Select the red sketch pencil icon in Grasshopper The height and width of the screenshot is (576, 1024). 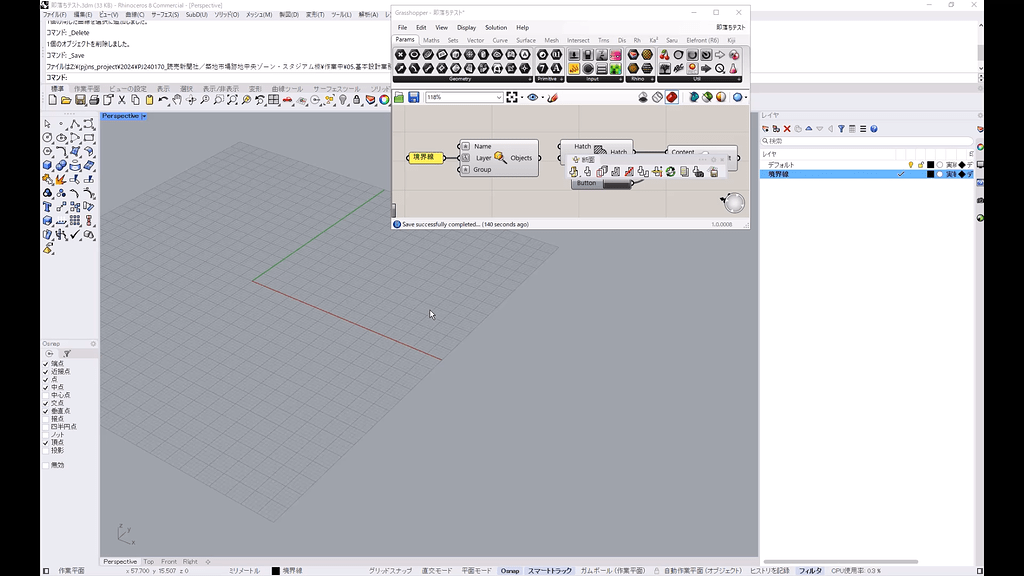(552, 97)
